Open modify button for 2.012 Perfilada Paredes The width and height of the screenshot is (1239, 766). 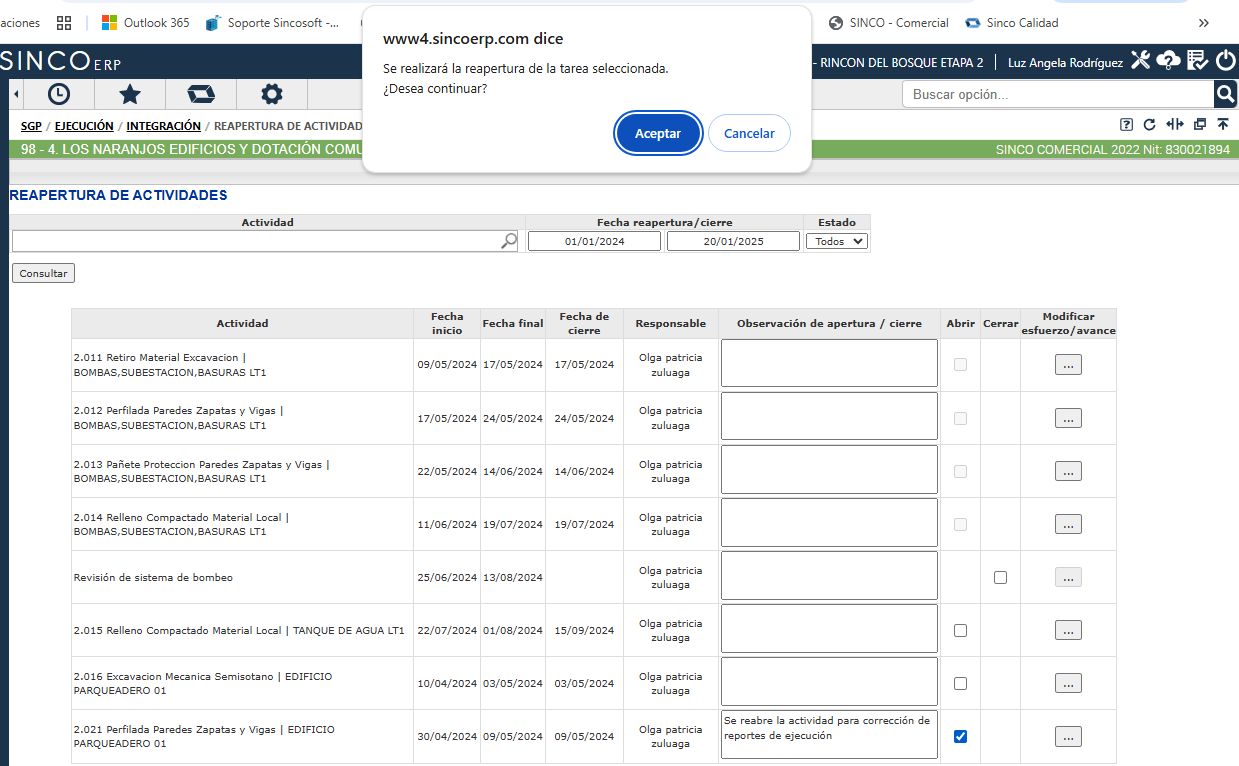[1068, 418]
